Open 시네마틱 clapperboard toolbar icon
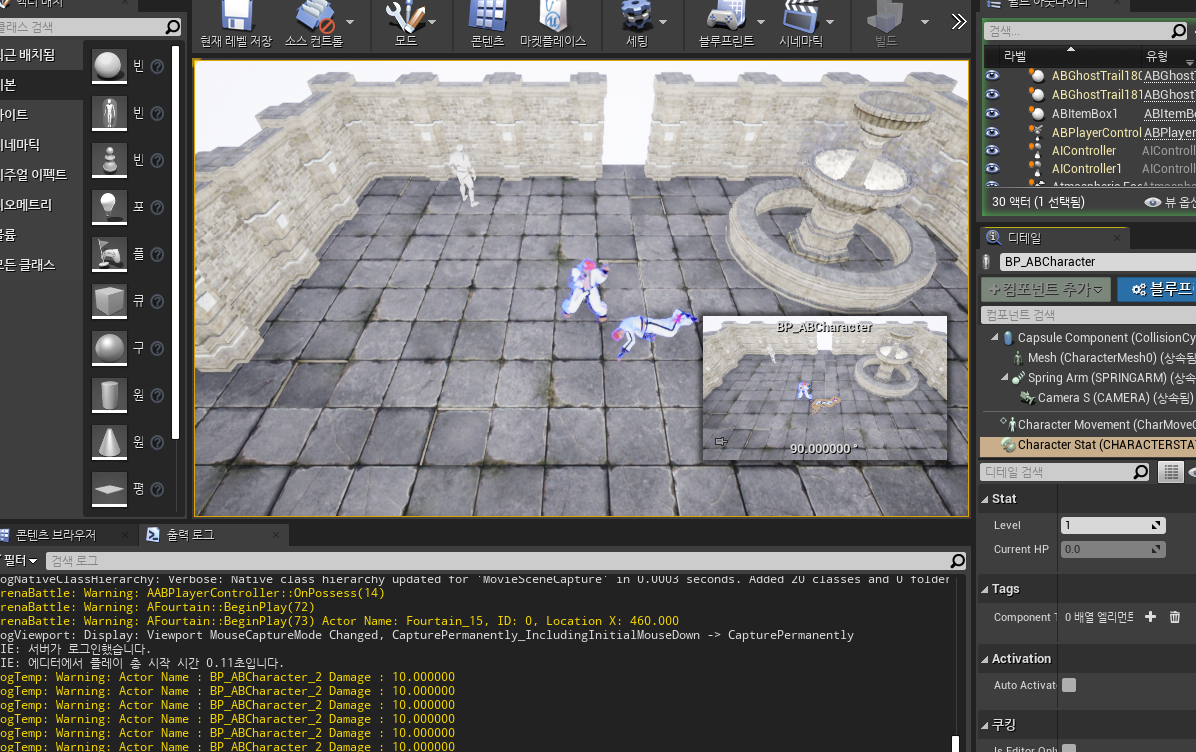 tap(801, 15)
